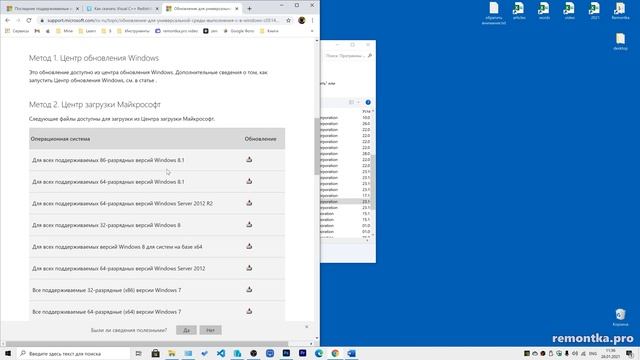Open help in the Programs window
Screen dimensions: 640x360
pos(368,102)
